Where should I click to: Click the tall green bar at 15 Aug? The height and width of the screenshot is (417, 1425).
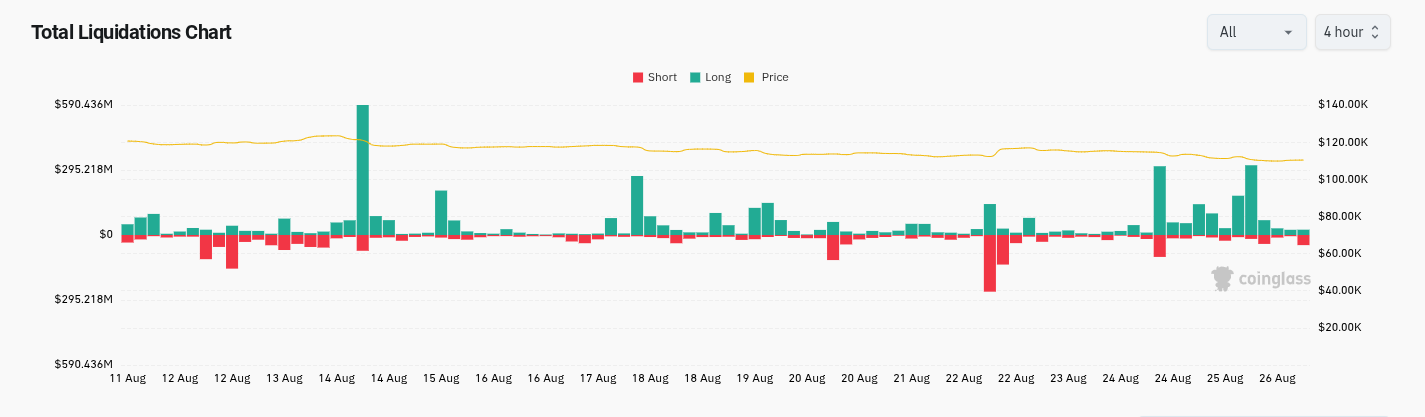(x=441, y=212)
